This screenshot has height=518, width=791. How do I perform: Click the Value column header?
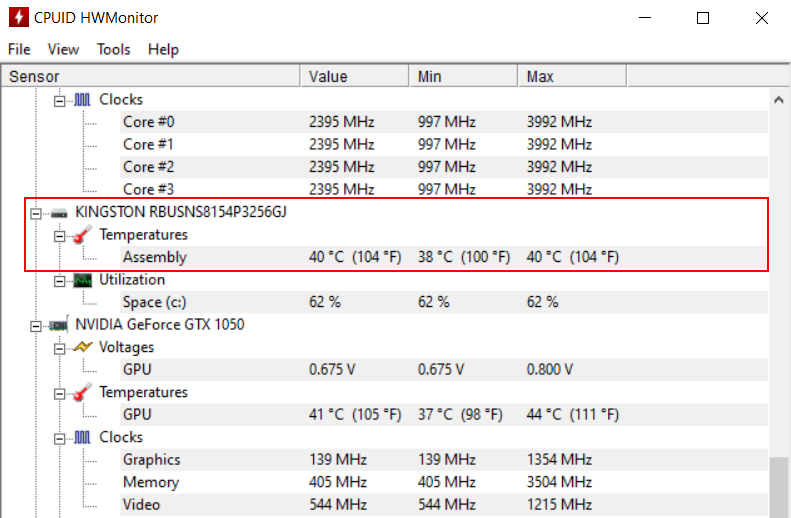click(x=355, y=76)
